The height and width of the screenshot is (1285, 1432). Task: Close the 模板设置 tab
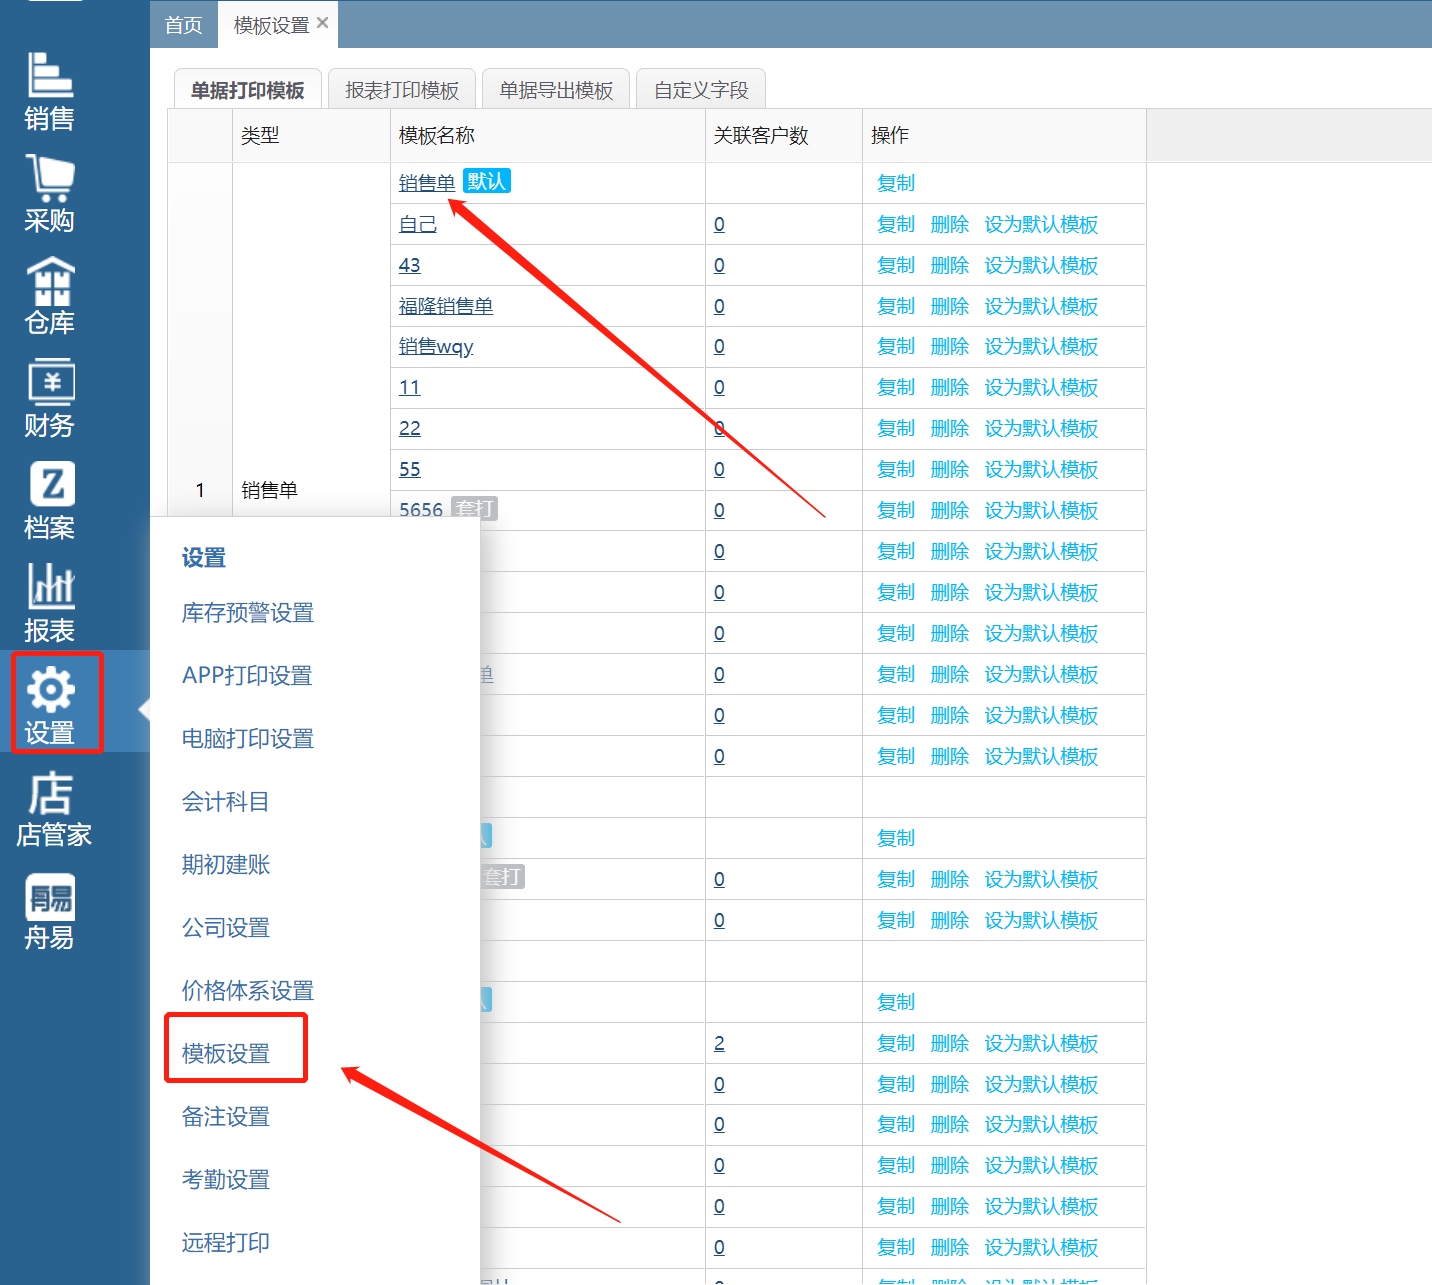click(x=322, y=23)
